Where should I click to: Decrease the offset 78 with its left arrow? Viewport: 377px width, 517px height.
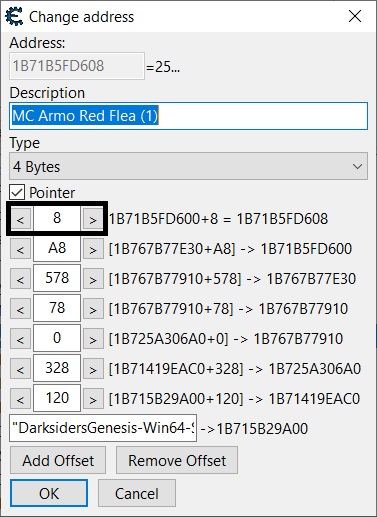coord(20,309)
